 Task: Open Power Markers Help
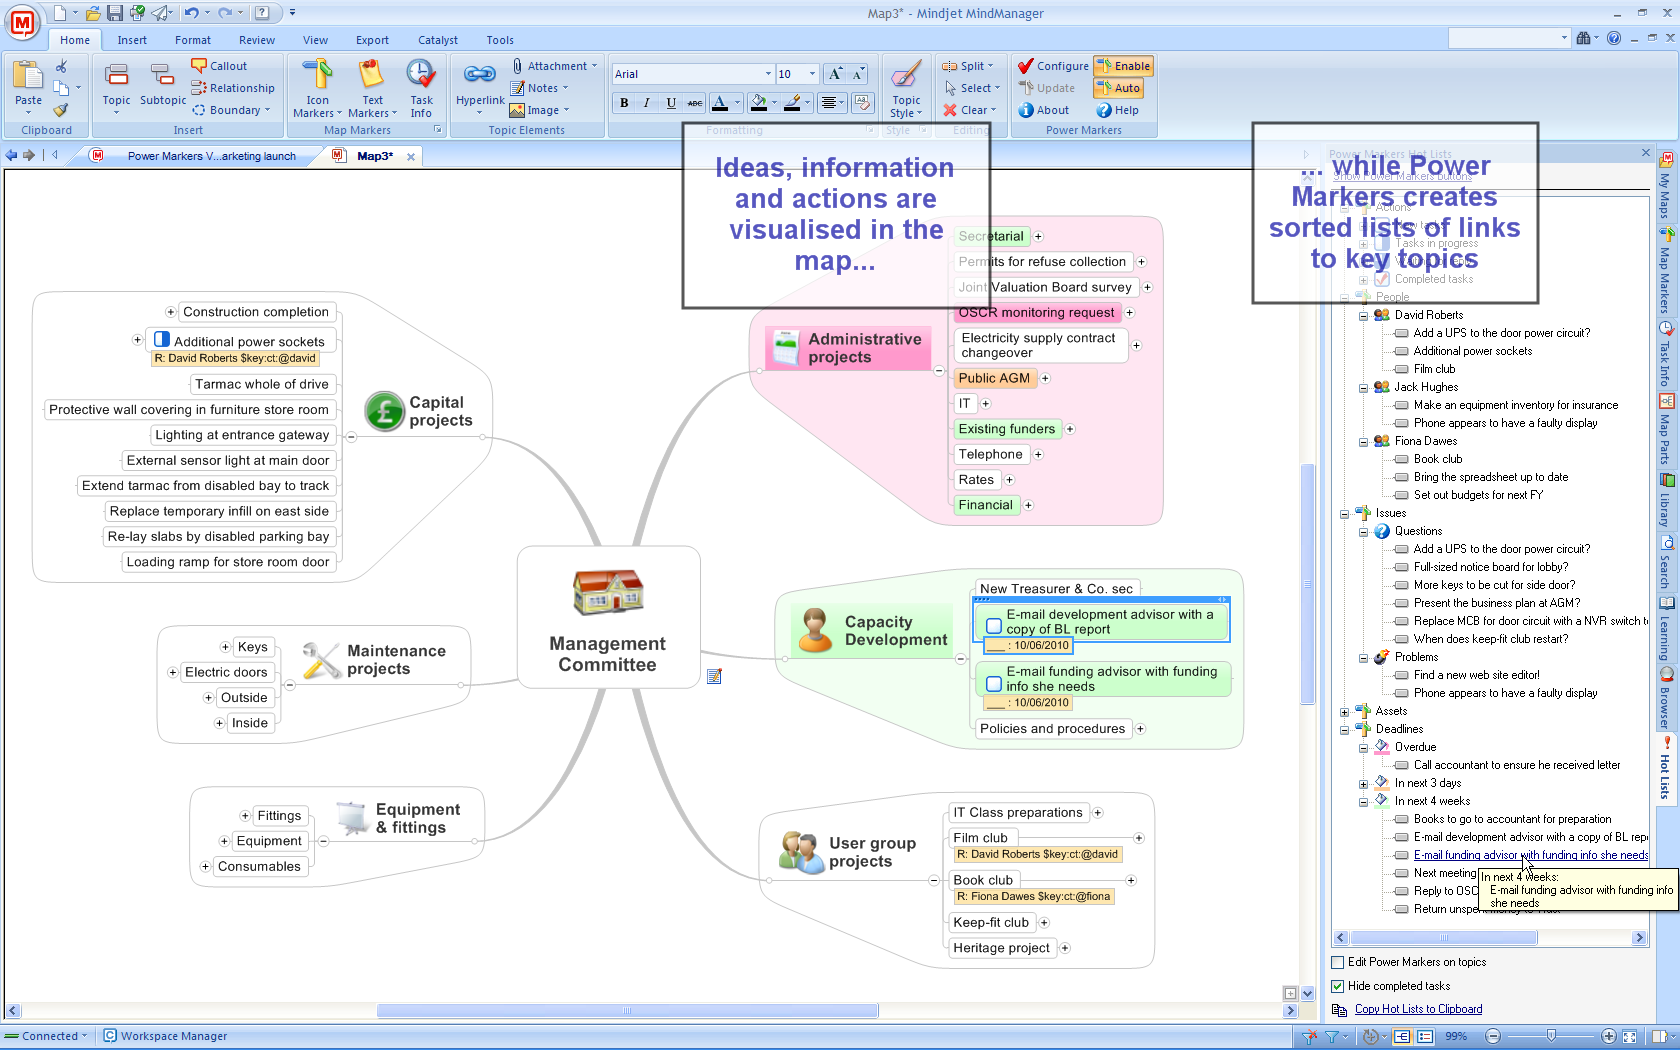click(1118, 110)
